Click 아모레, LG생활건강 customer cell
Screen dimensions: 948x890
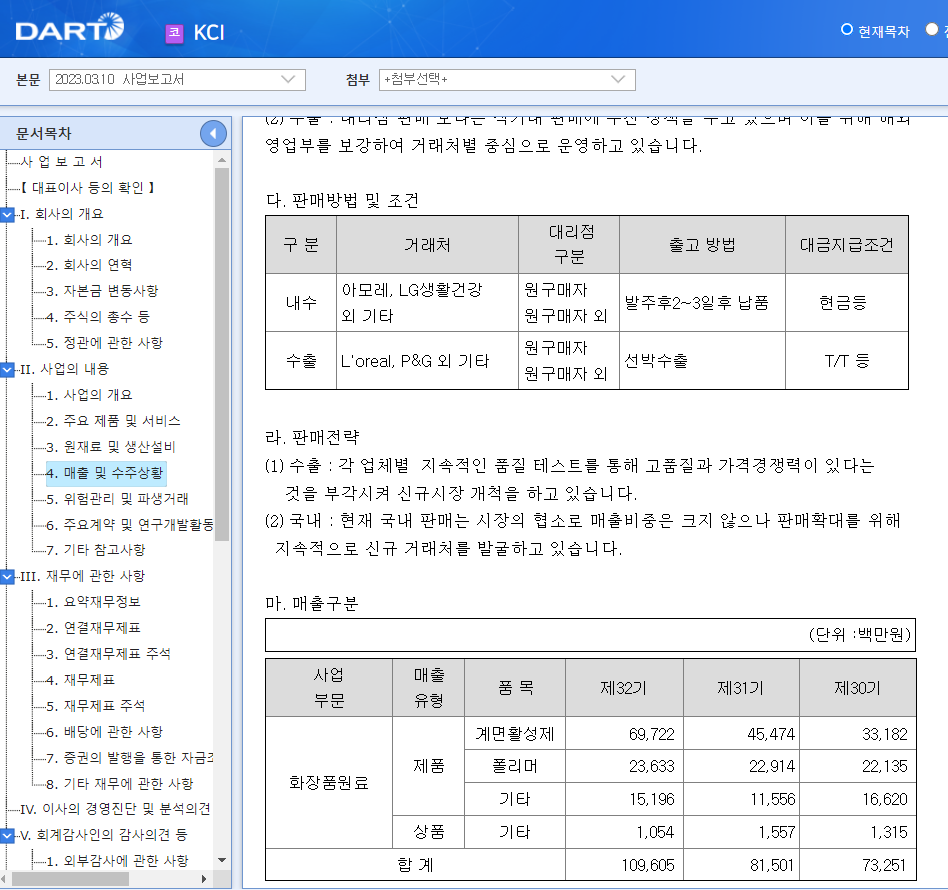click(427, 303)
